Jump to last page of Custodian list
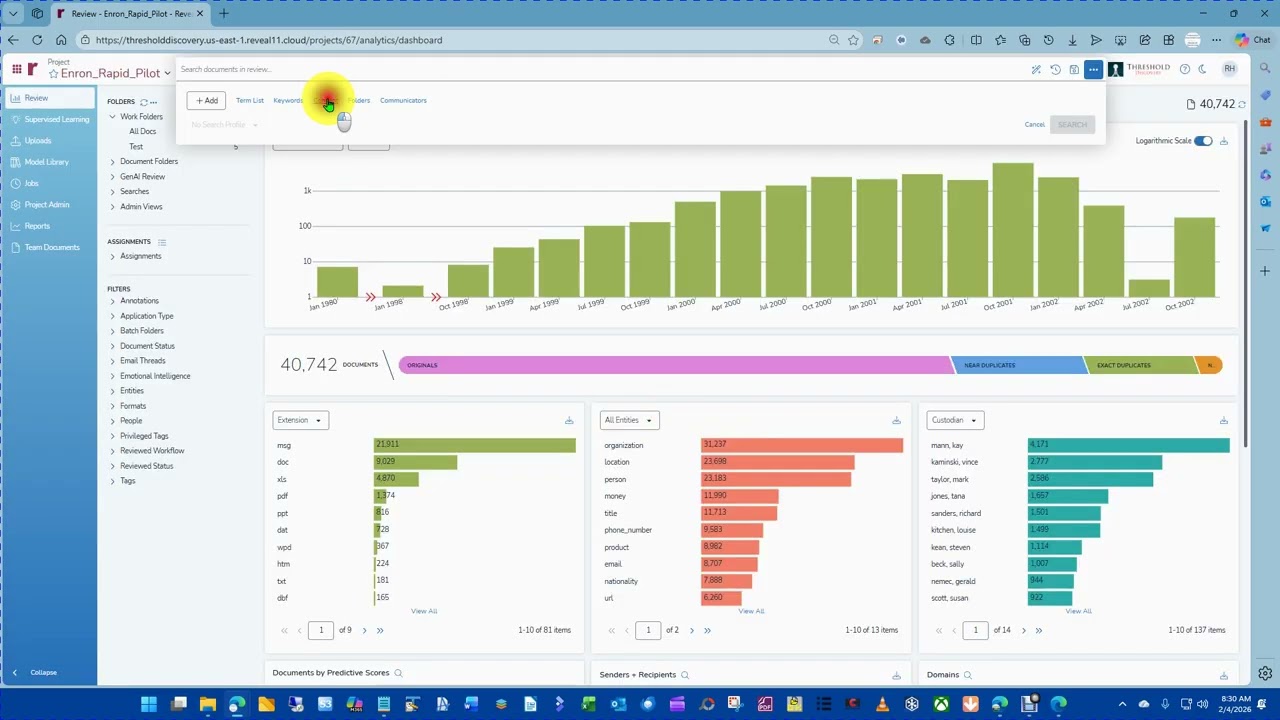The width and height of the screenshot is (1280, 720). pos(1038,630)
